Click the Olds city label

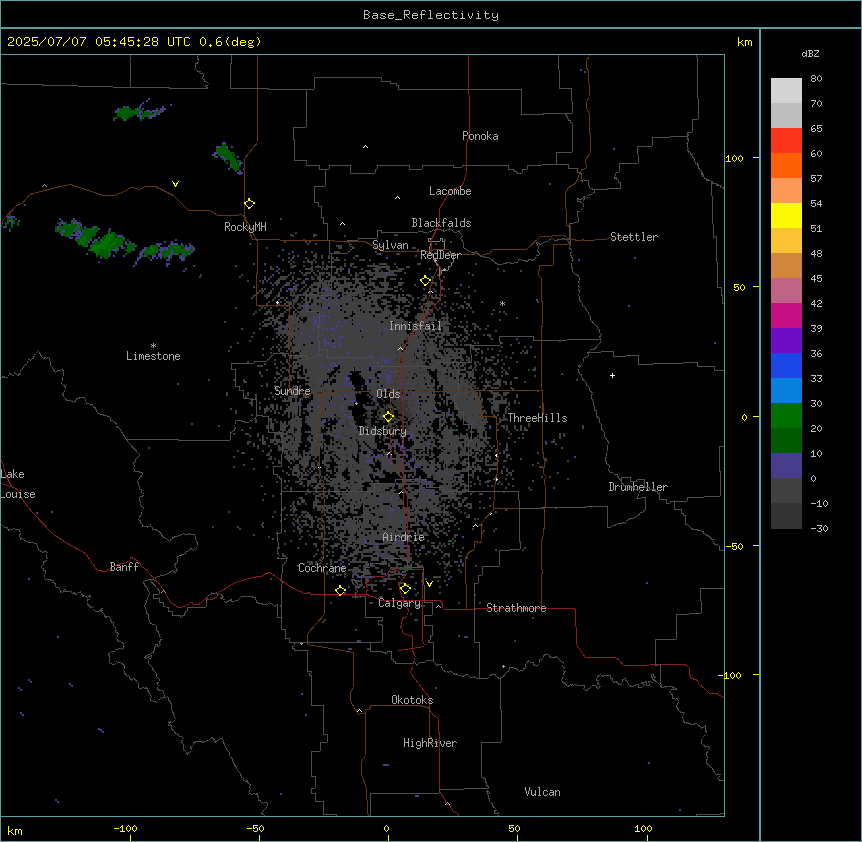coord(388,394)
